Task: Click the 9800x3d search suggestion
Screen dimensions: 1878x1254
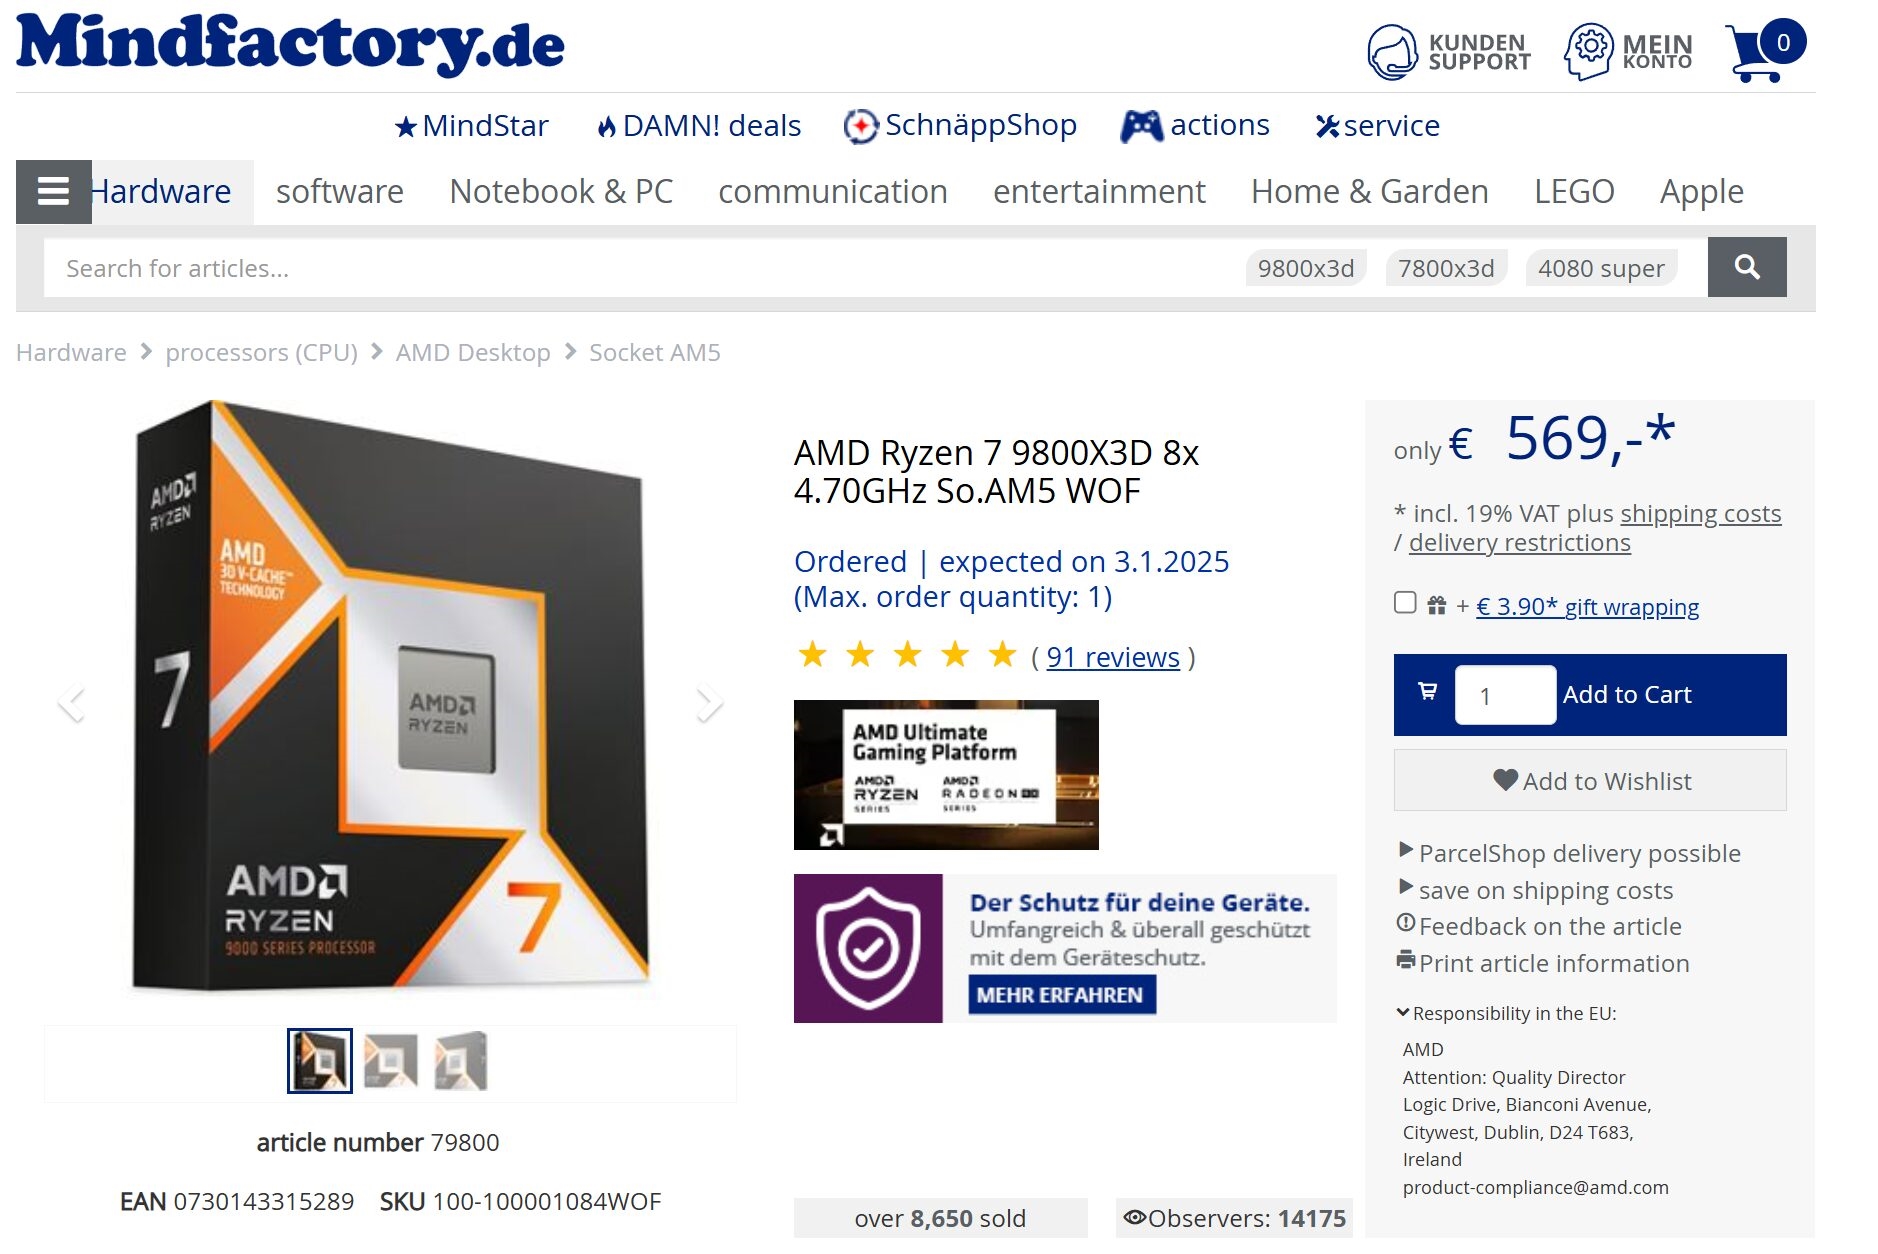Action: click(x=1306, y=268)
